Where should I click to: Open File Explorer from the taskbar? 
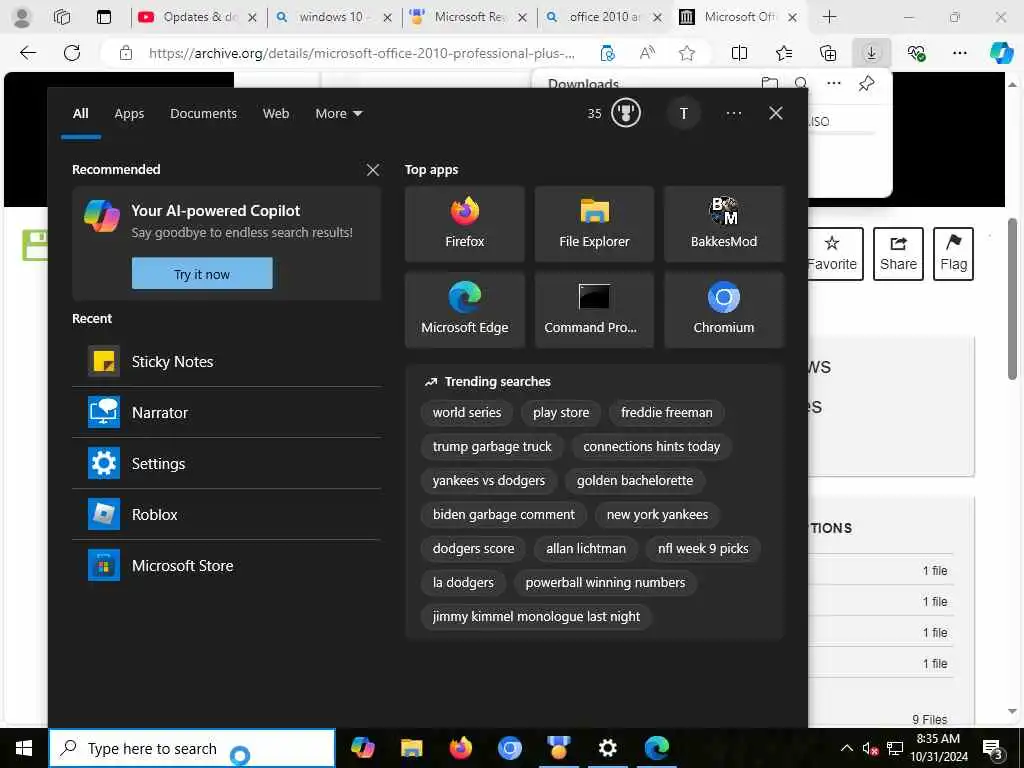point(411,748)
